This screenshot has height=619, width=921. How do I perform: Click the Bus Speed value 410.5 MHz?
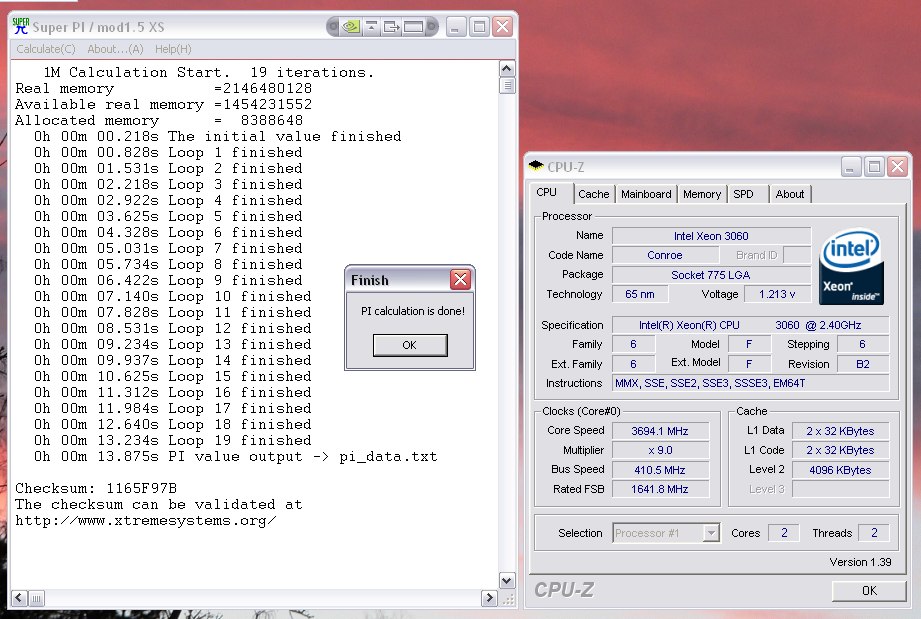pos(660,470)
